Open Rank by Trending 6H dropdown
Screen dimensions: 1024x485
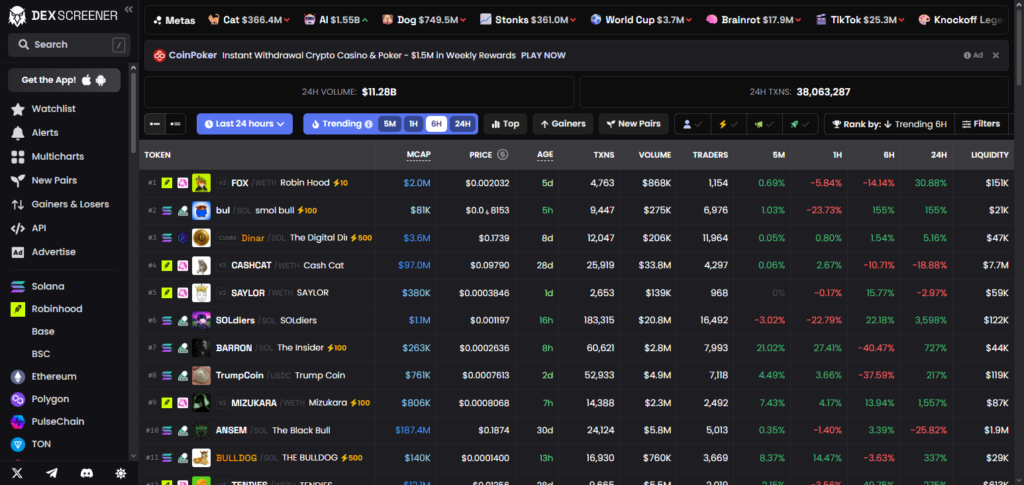889,124
